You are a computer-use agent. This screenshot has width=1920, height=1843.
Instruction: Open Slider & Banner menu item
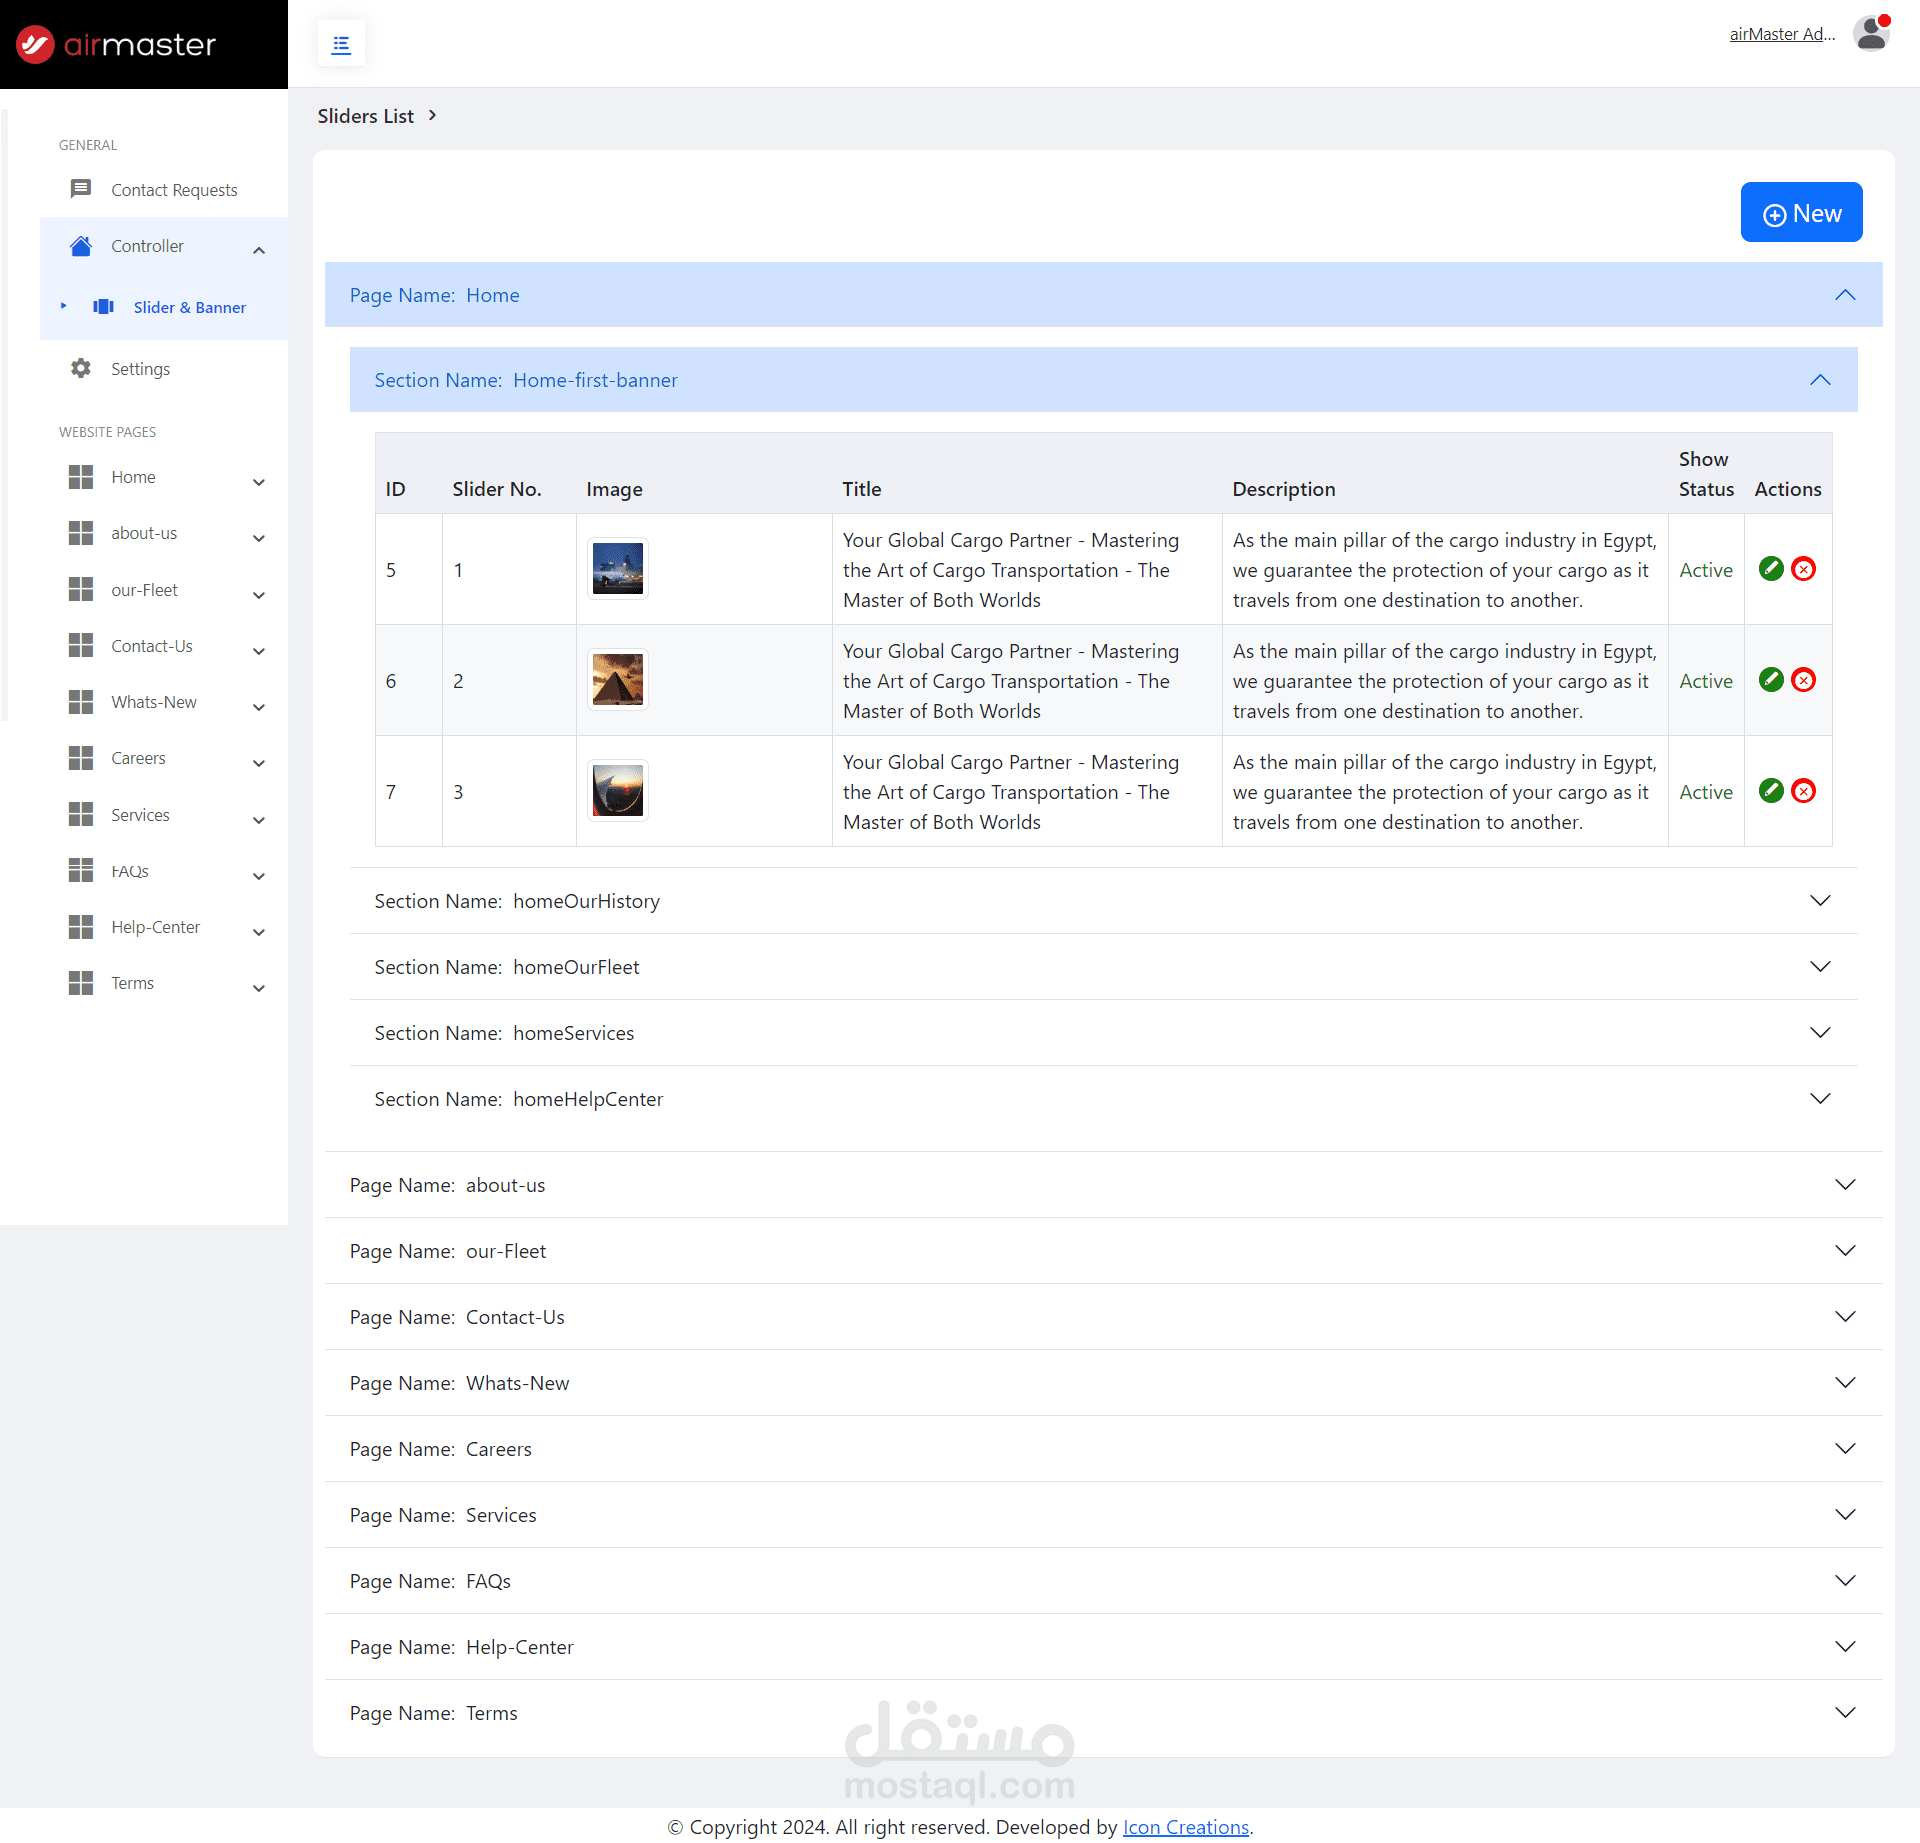(189, 307)
